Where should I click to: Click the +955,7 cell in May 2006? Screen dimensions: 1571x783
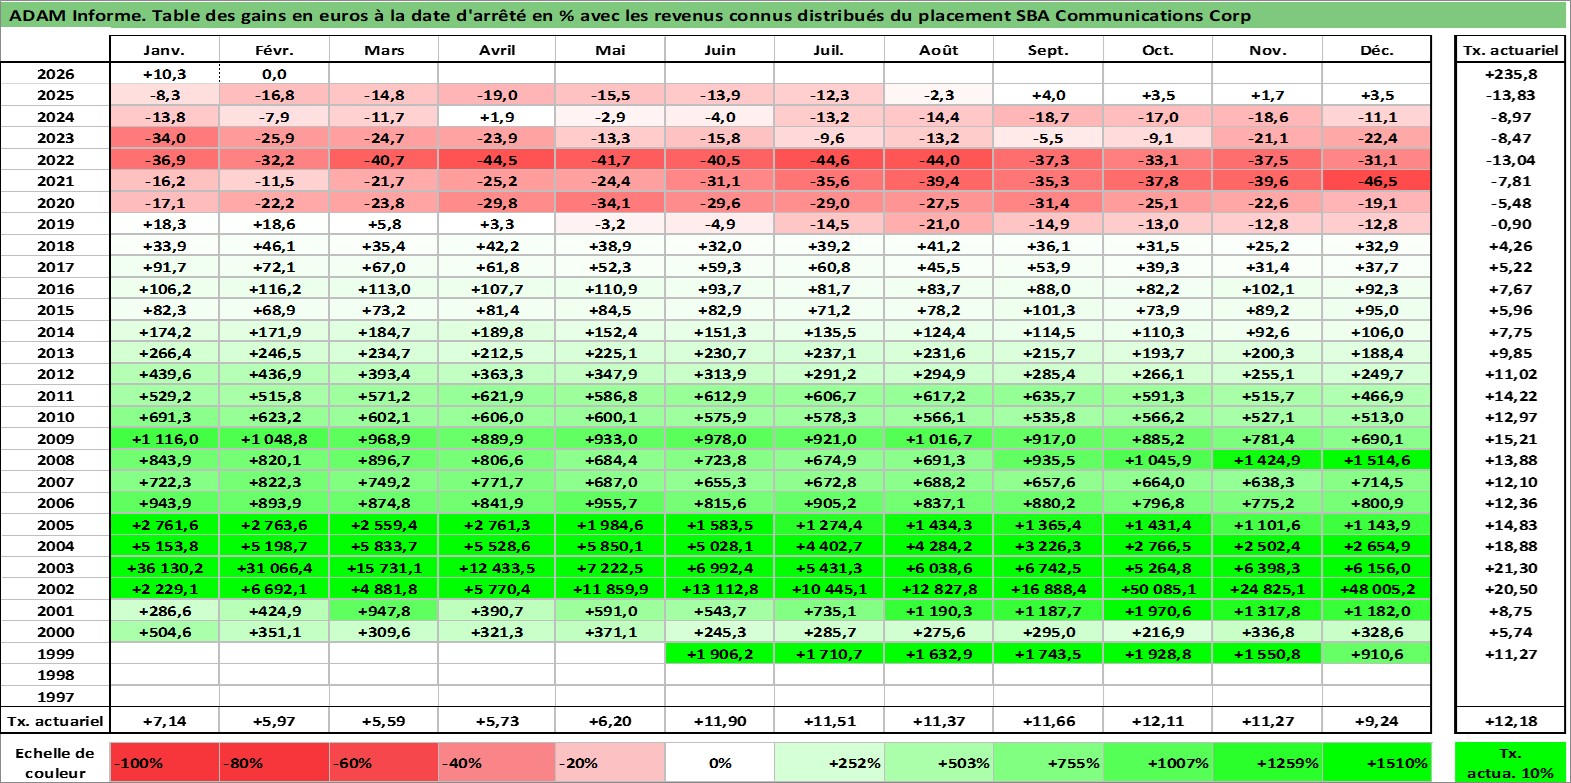click(x=610, y=503)
